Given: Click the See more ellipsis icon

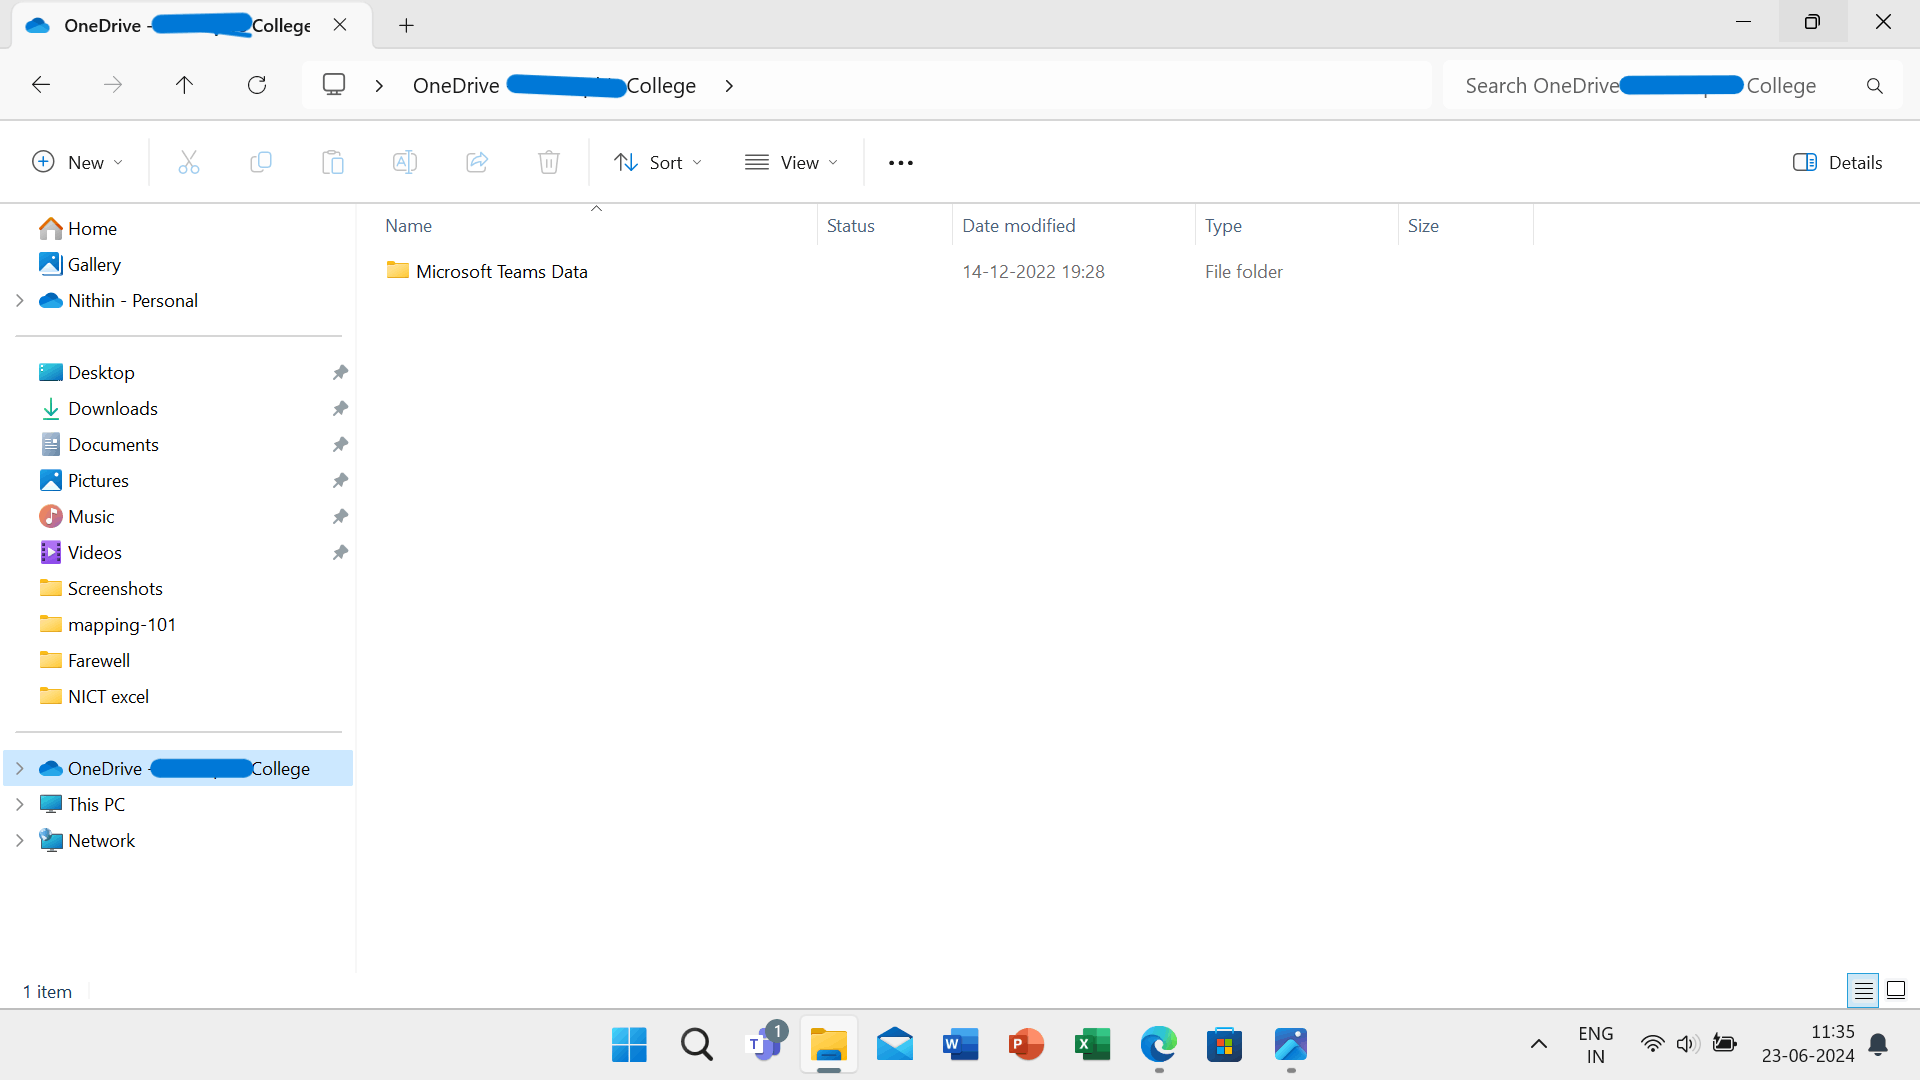Looking at the screenshot, I should click(900, 163).
